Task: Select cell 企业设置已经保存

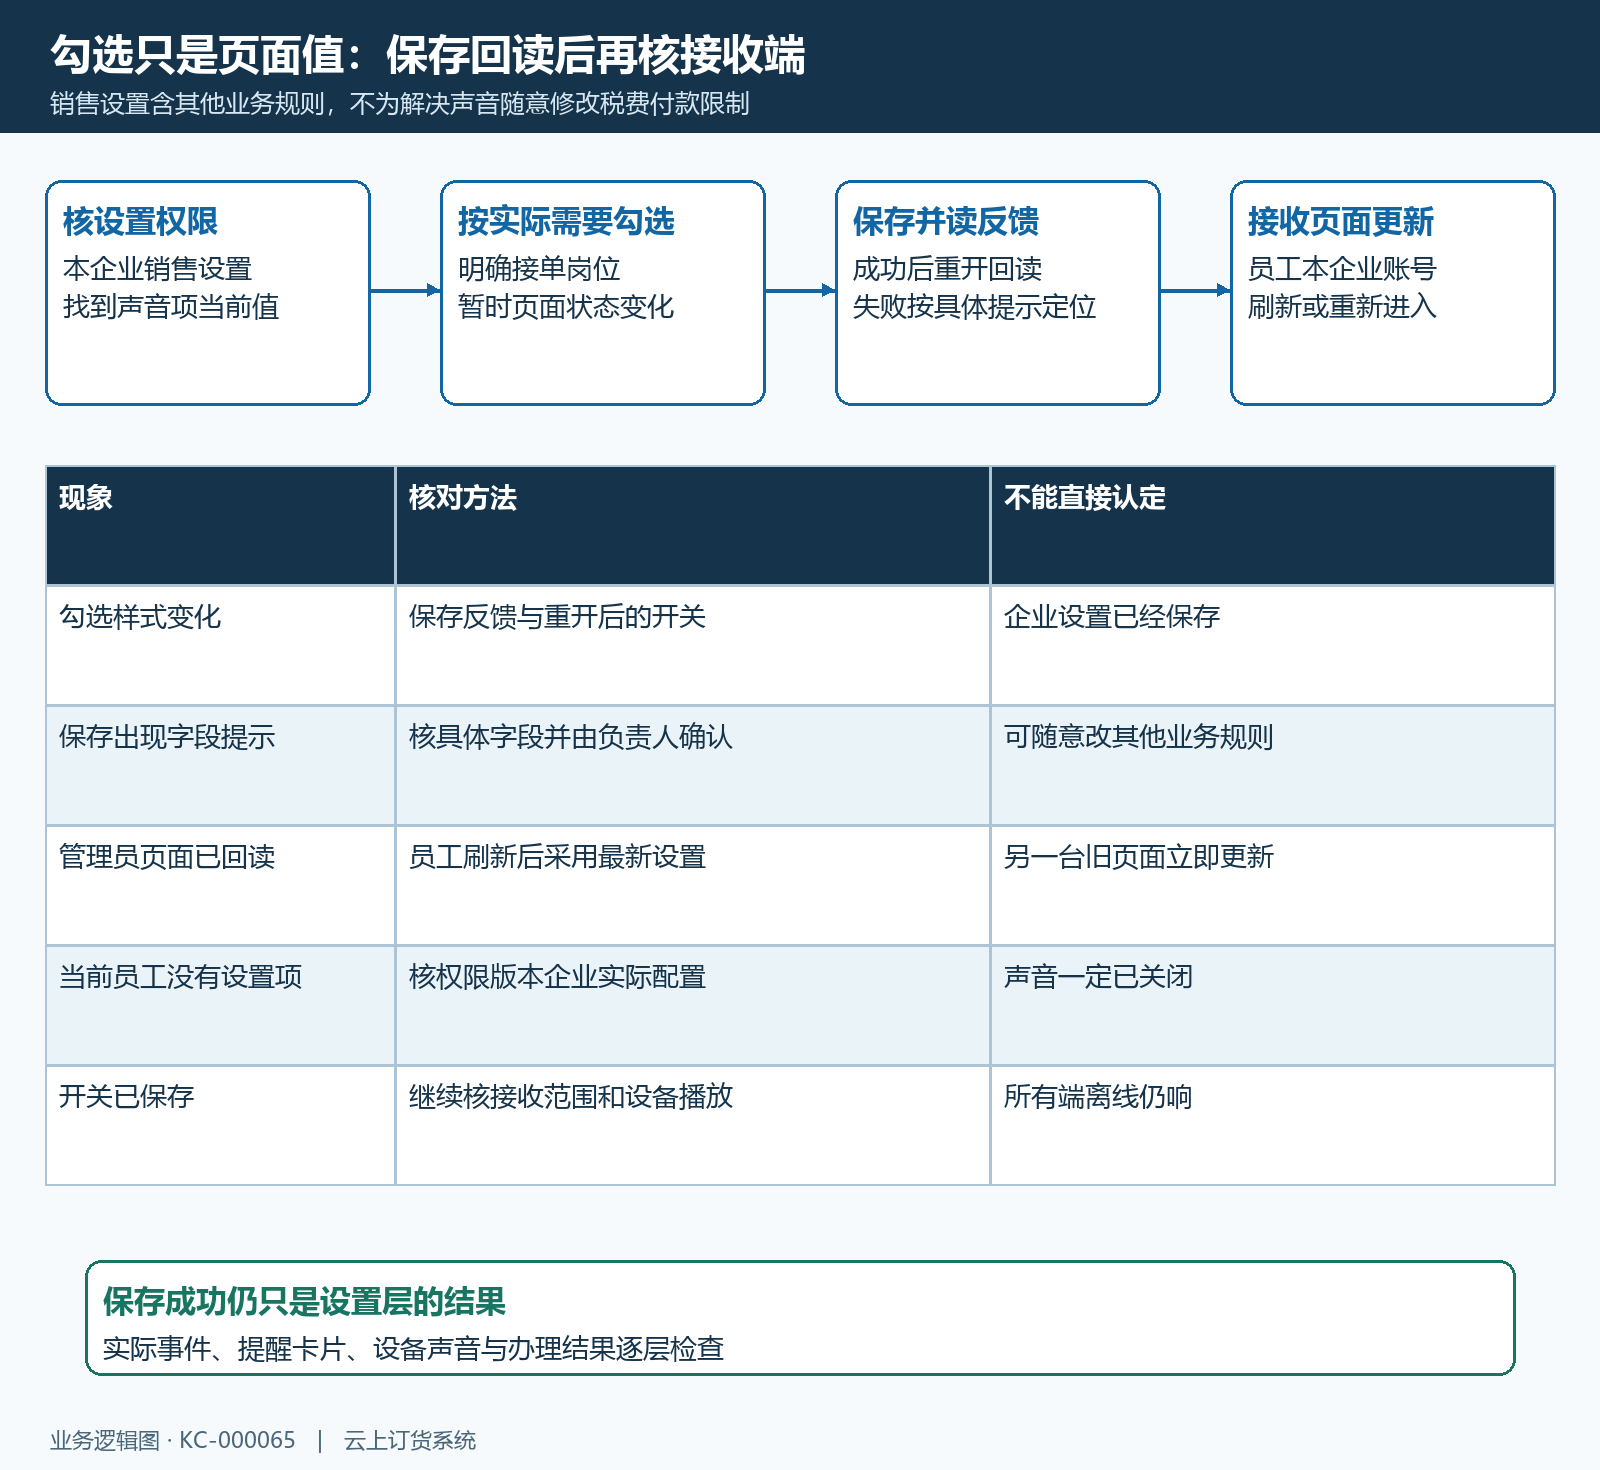Action: tap(1273, 645)
